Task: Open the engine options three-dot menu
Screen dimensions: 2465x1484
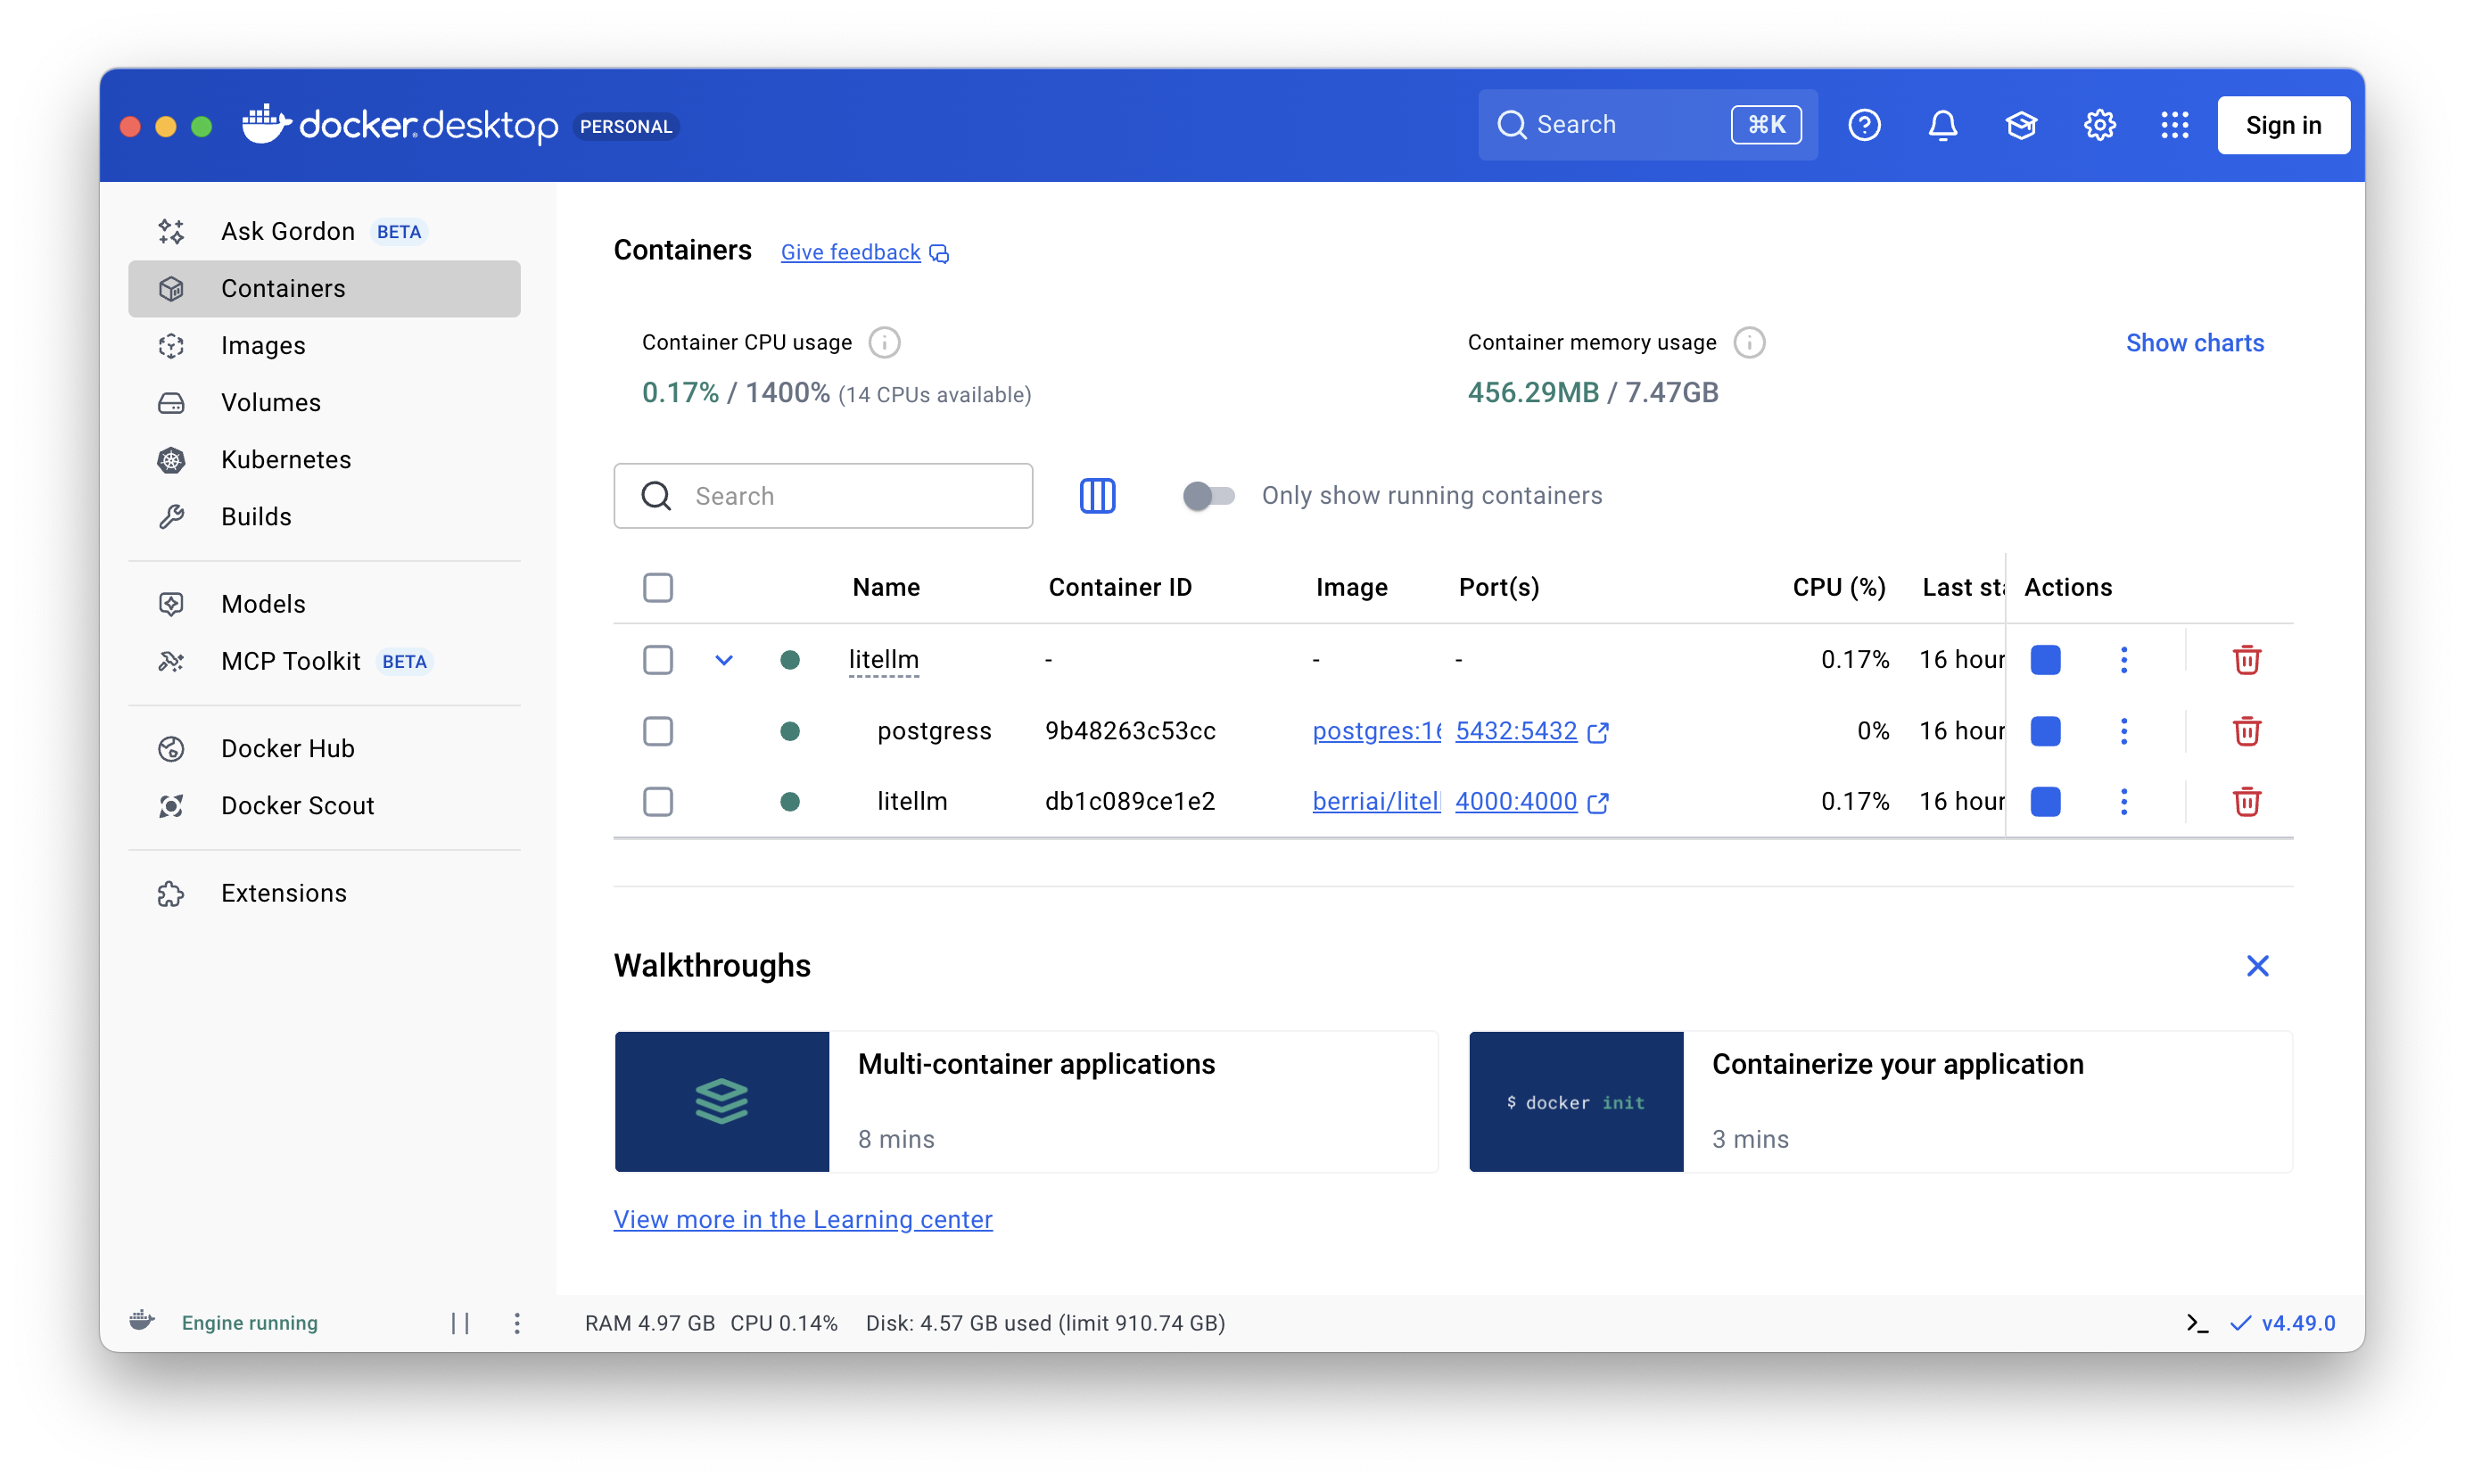Action: 516,1323
